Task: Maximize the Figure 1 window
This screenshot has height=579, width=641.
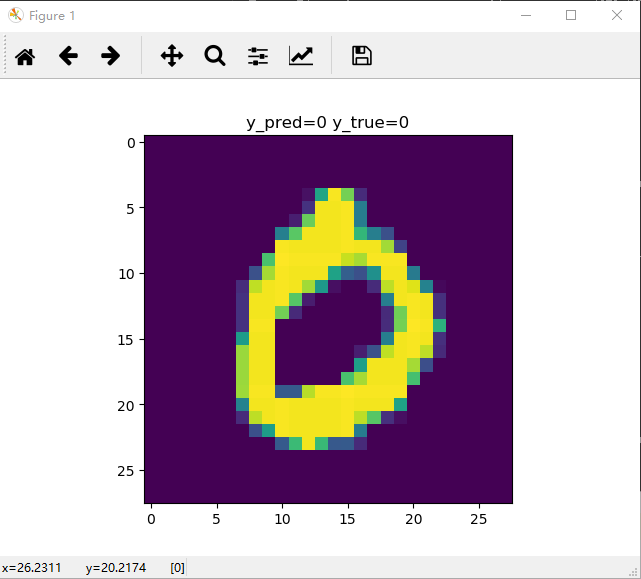Action: (571, 15)
